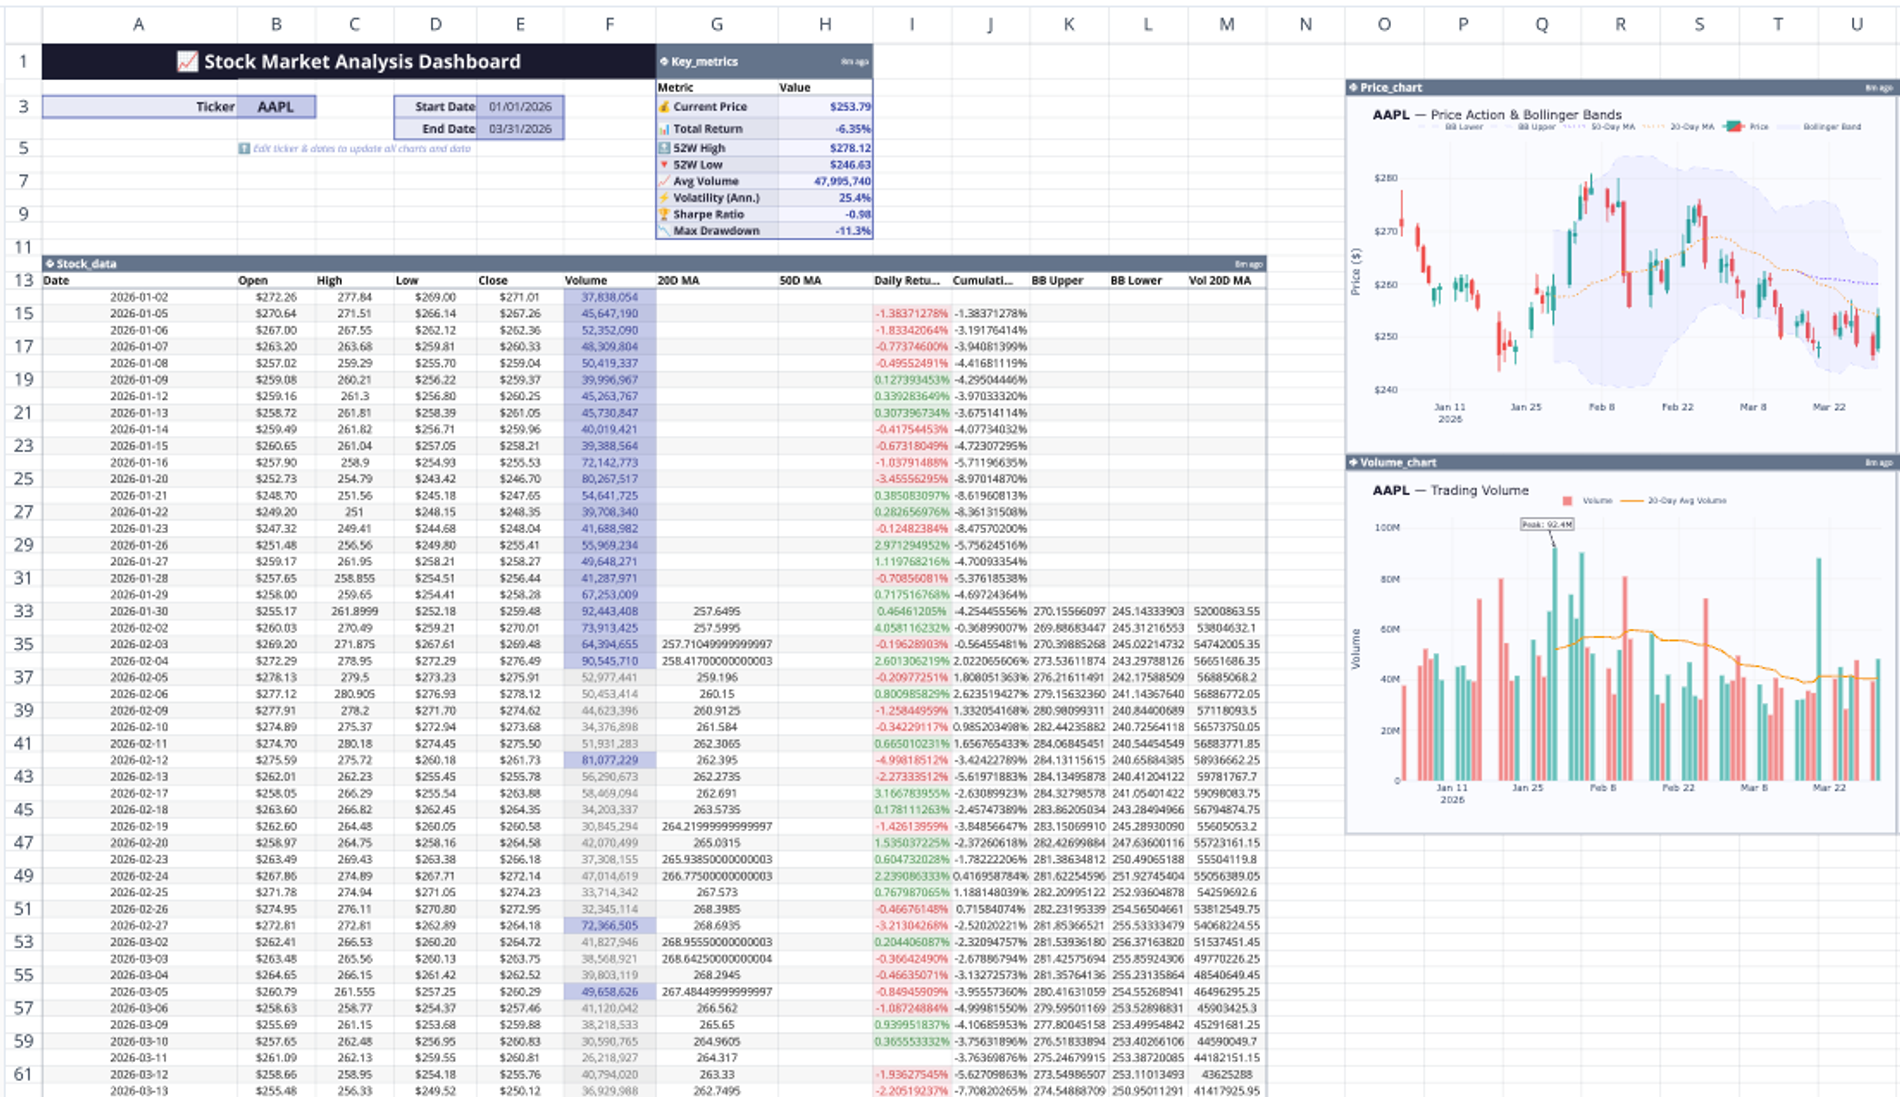Viewport: 1900px width, 1097px height.
Task: Click the chart emoji in the dashboard title
Action: tap(187, 62)
